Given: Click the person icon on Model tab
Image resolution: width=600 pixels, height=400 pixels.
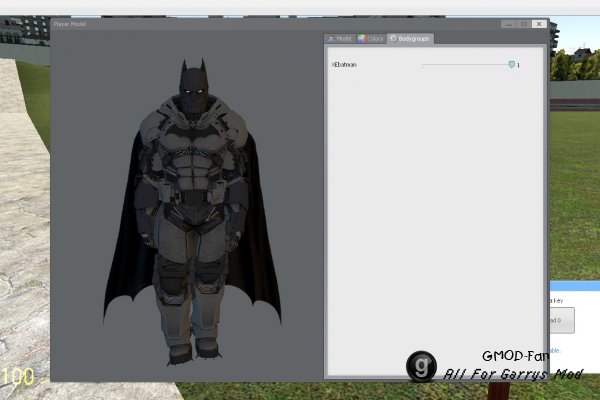Looking at the screenshot, I should (331, 39).
